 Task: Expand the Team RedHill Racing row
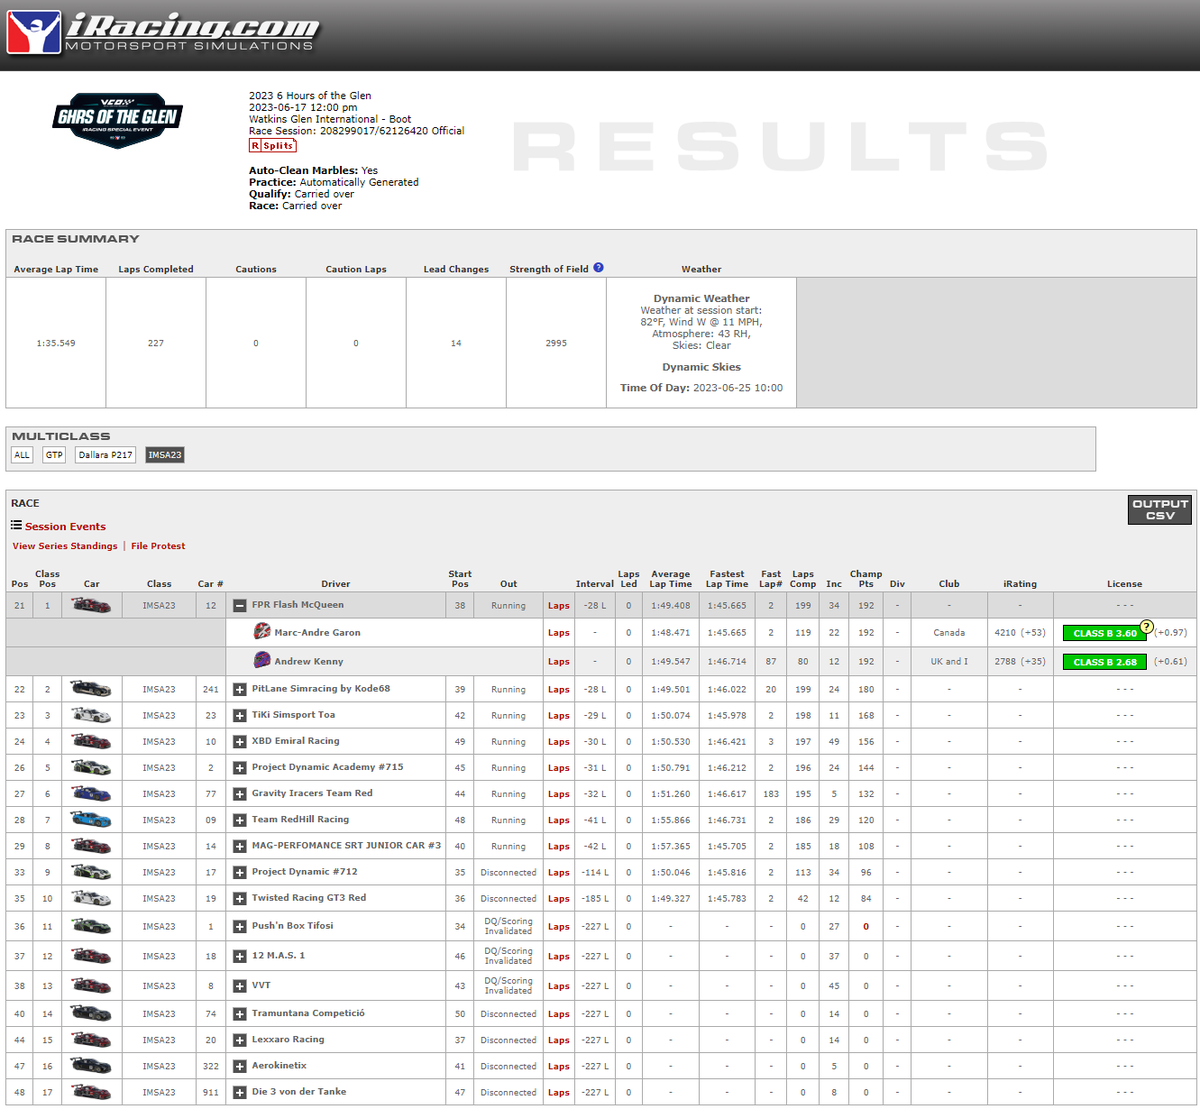pos(239,819)
